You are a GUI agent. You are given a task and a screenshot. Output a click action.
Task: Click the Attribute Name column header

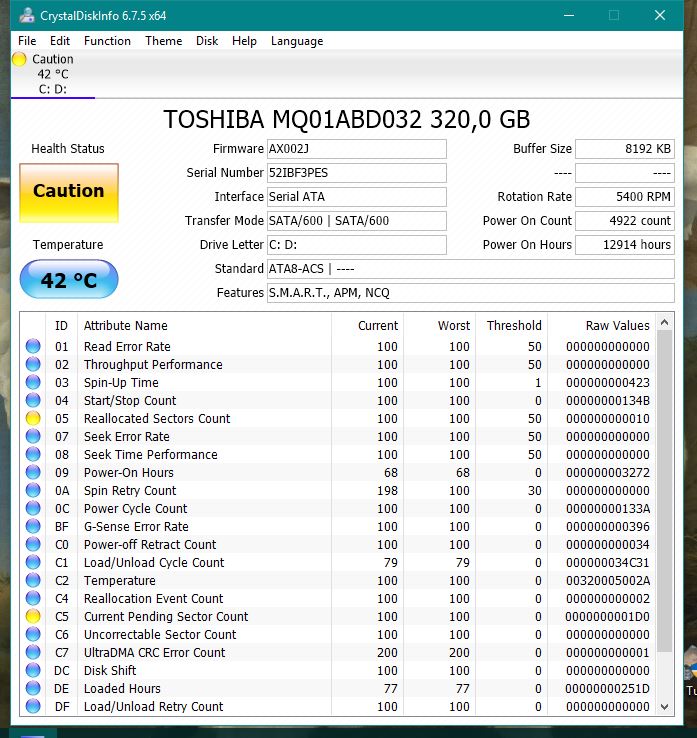(204, 325)
